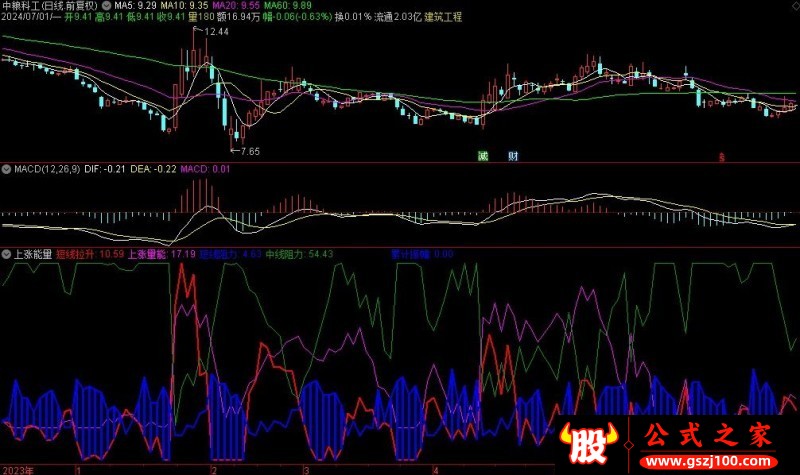Select month 1 on the time axis
800x475 pixels.
point(79,470)
